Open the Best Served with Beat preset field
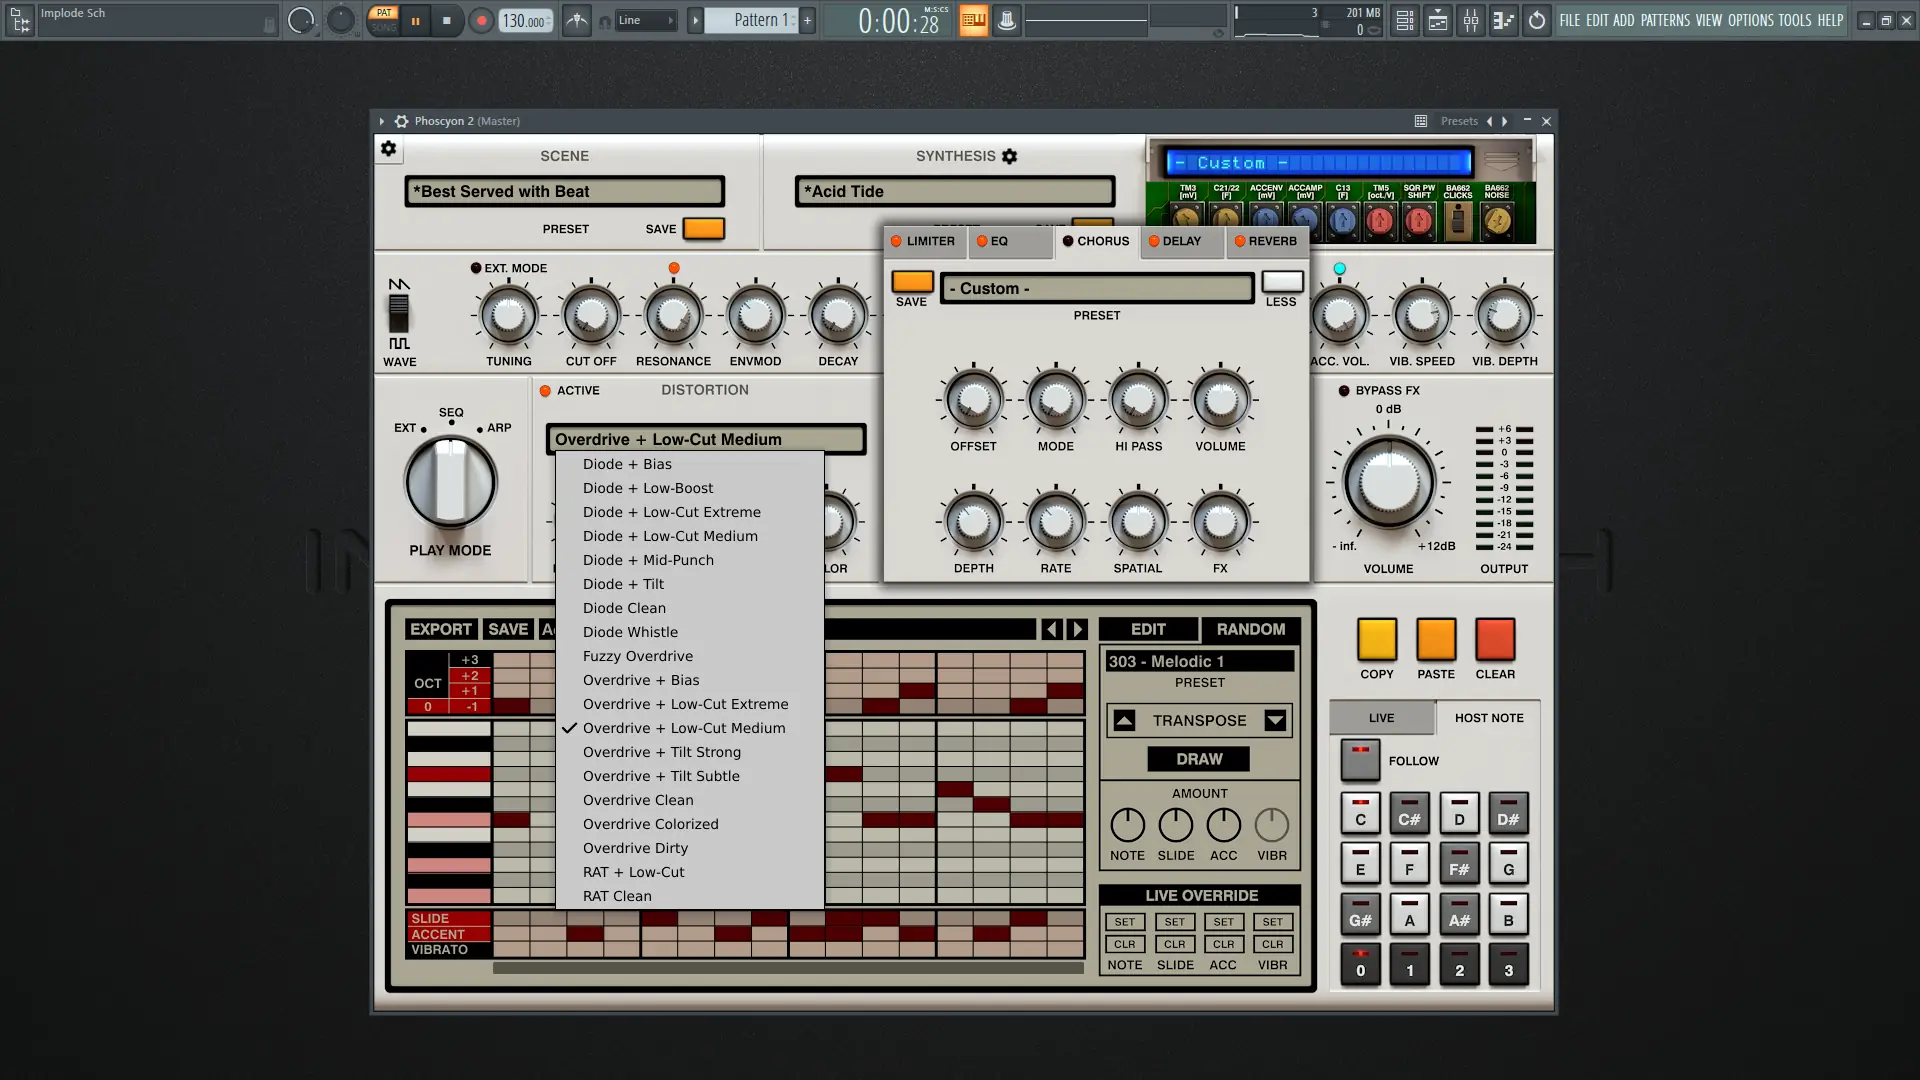Image resolution: width=1920 pixels, height=1080 pixels. pos(564,191)
